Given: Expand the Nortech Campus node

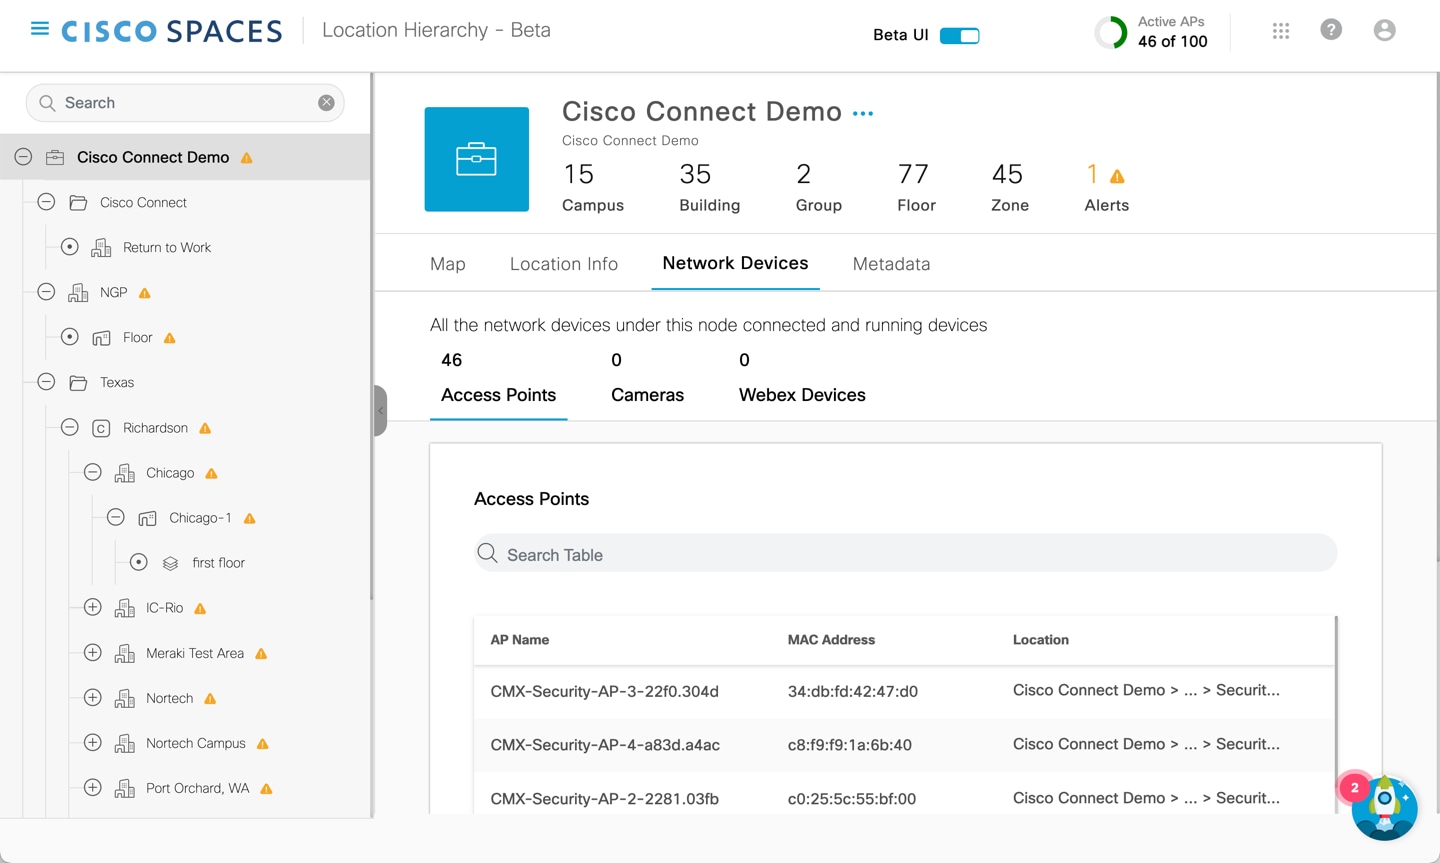Looking at the screenshot, I should (92, 743).
